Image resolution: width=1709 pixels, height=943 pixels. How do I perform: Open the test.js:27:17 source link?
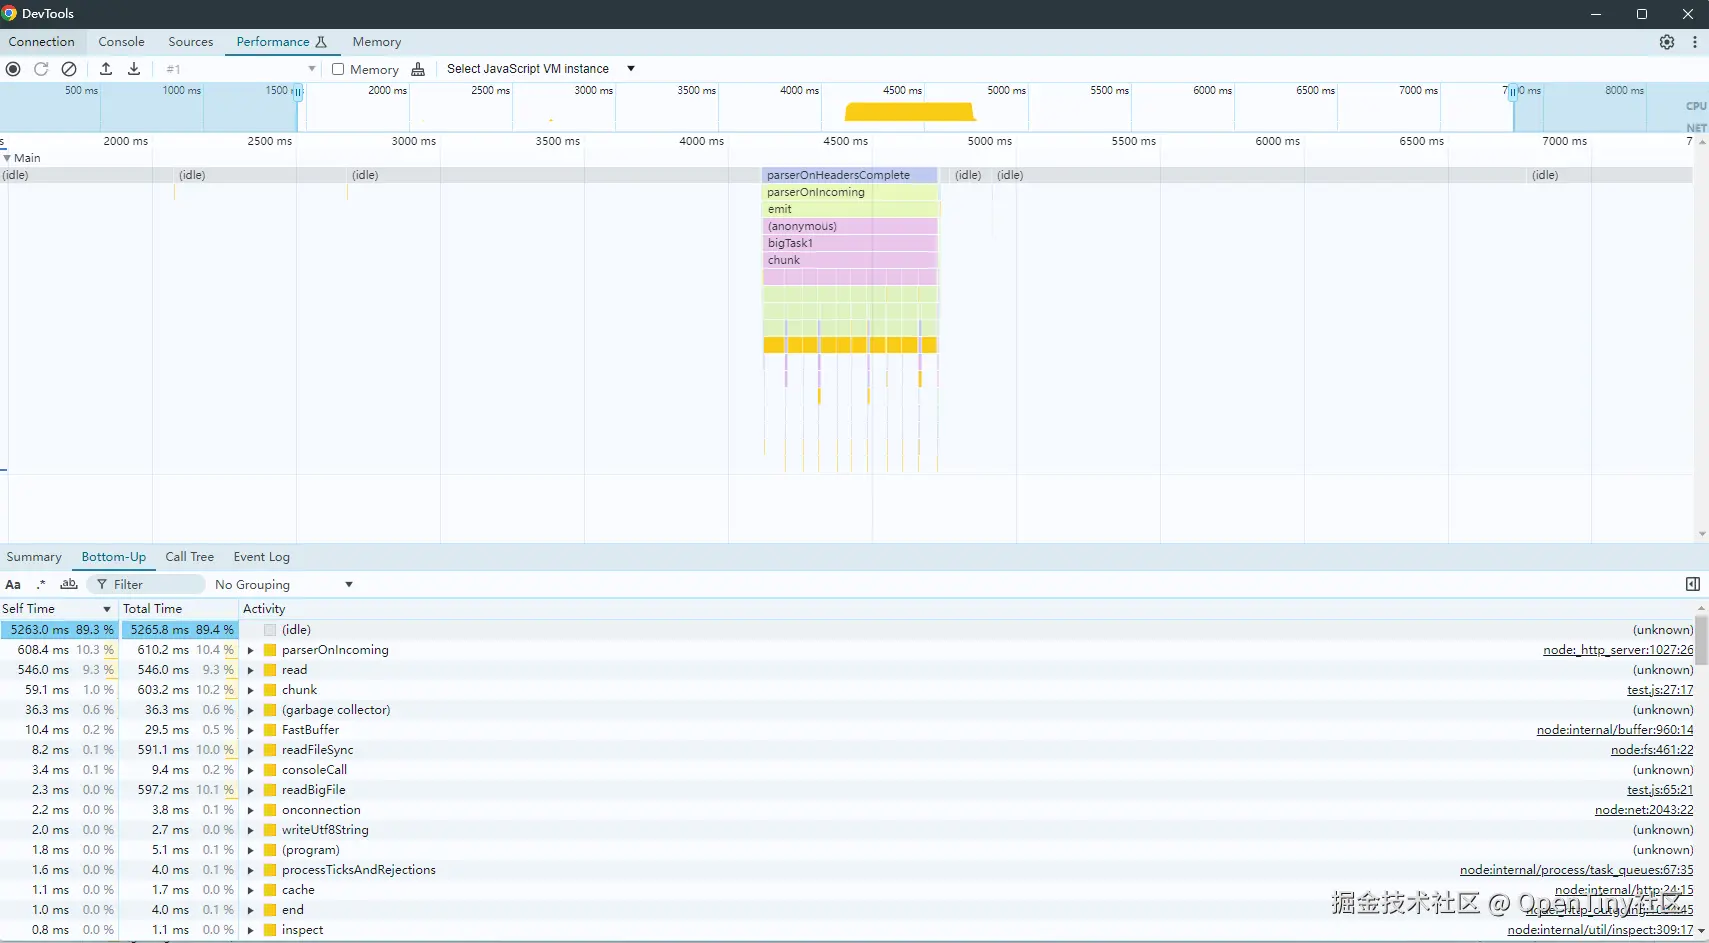(1660, 690)
